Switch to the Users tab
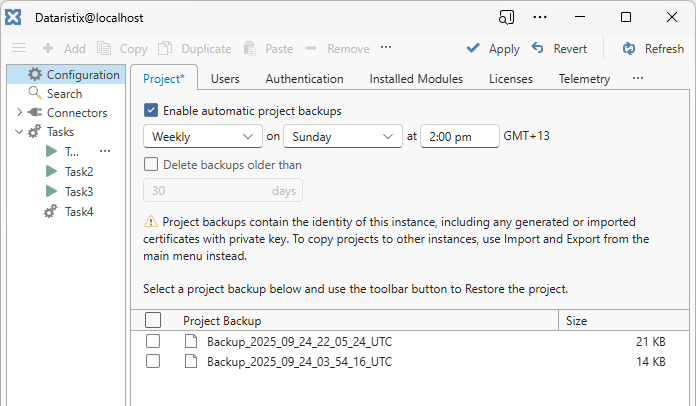Viewport: 696px width, 406px height. (x=225, y=79)
